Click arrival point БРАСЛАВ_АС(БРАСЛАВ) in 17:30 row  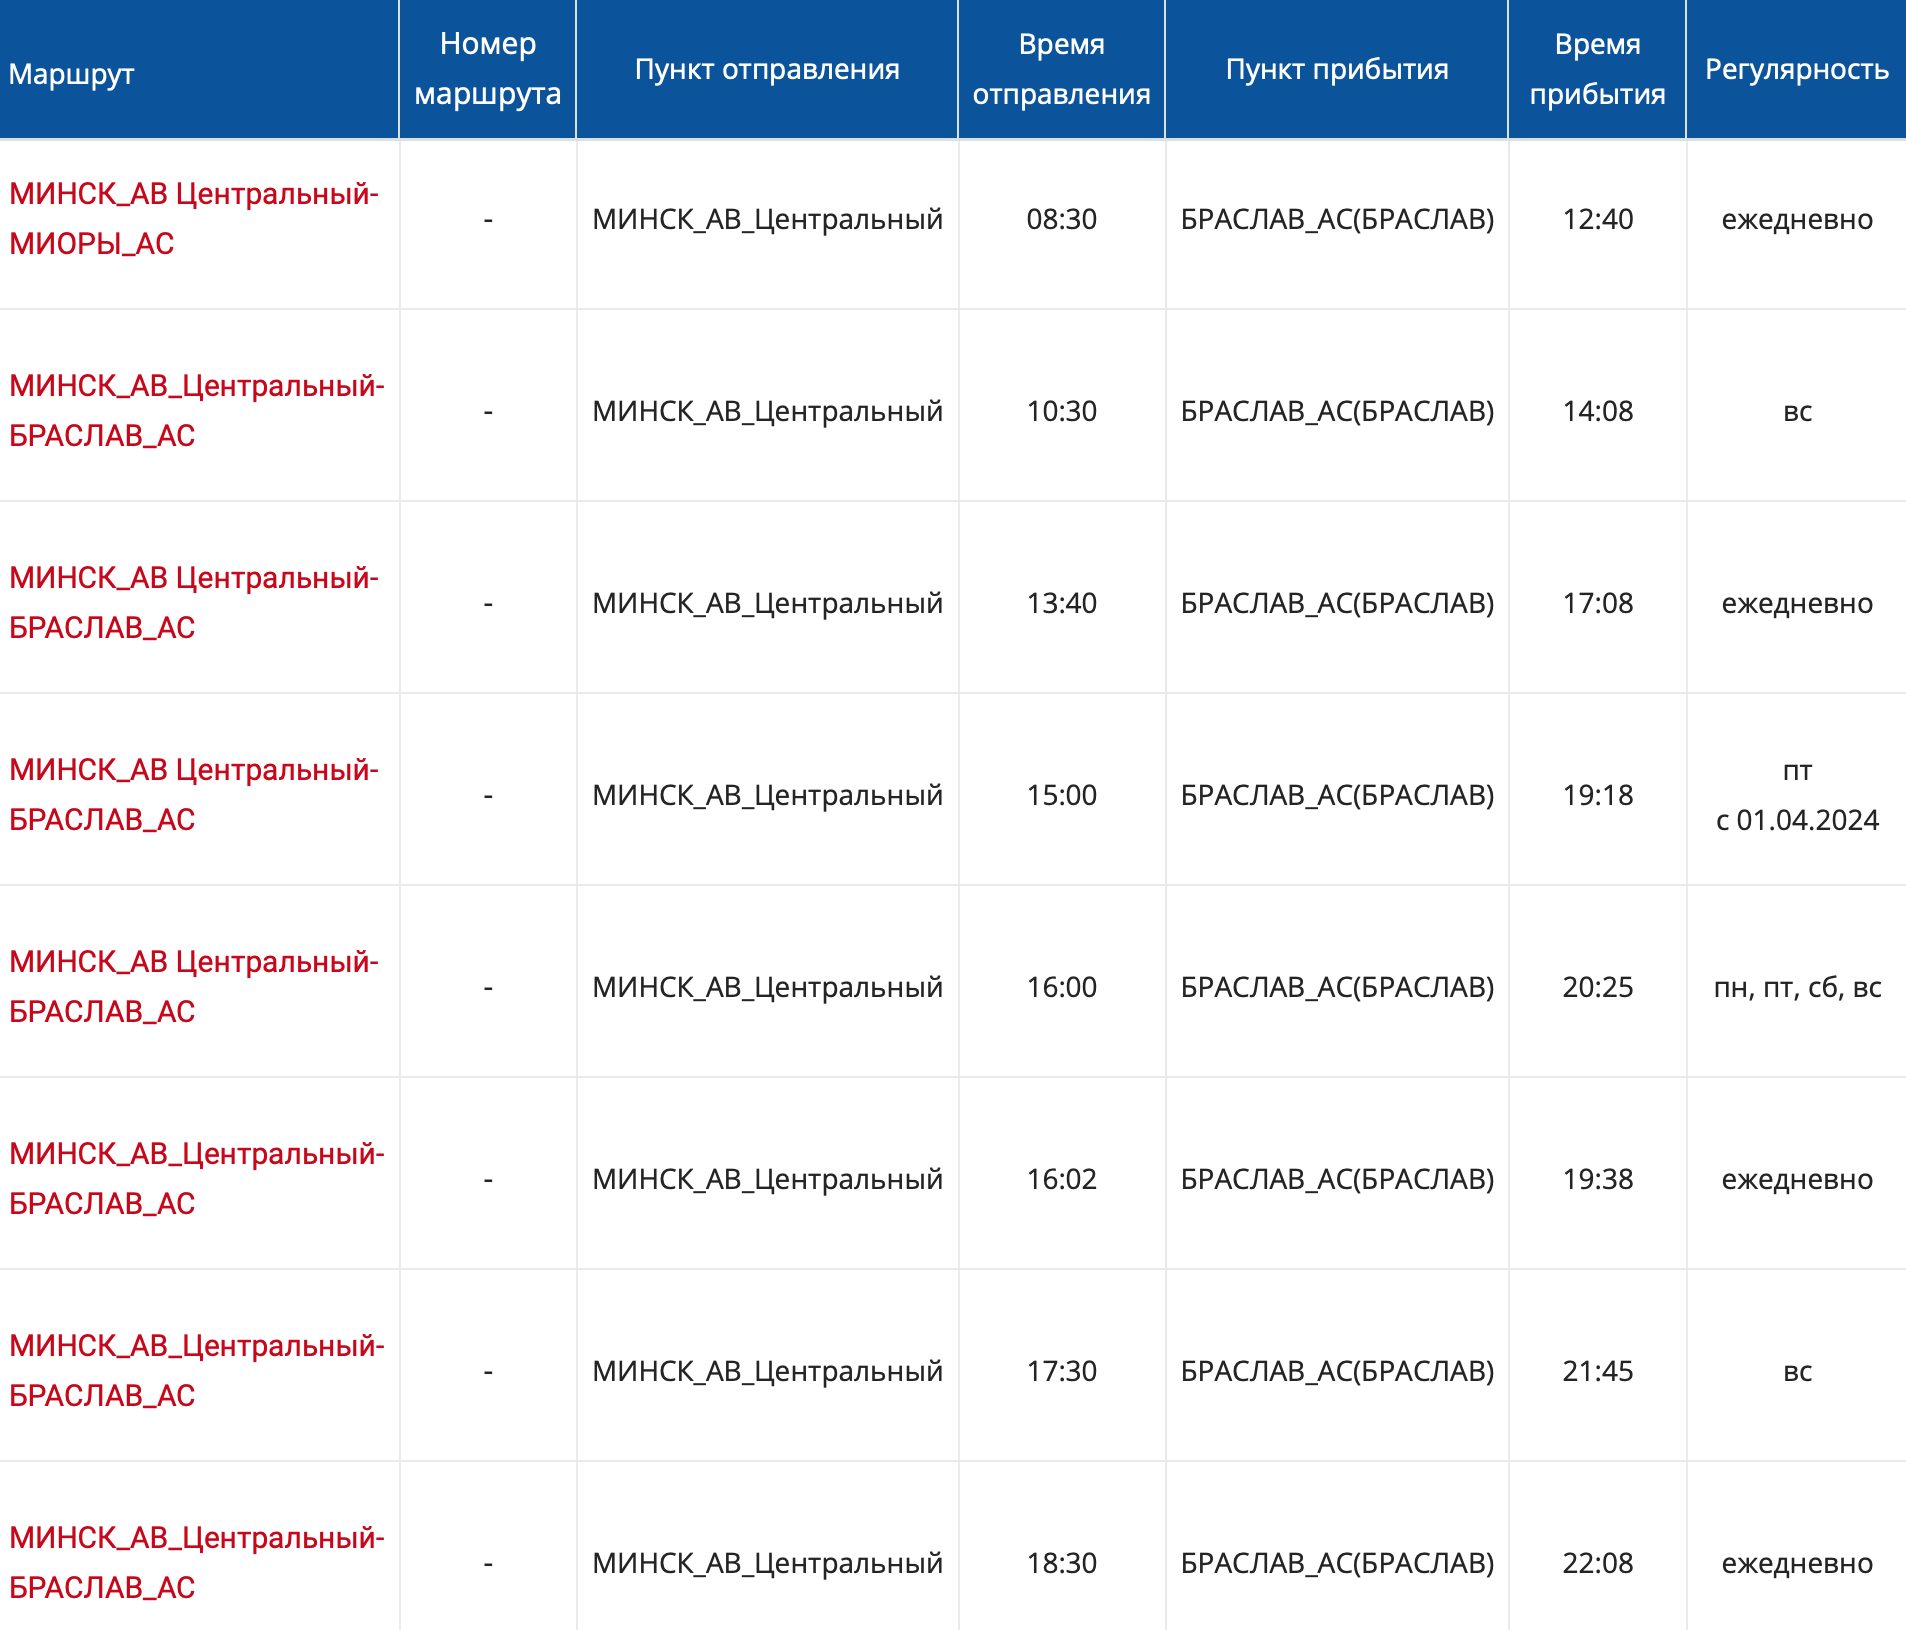coord(1337,1371)
